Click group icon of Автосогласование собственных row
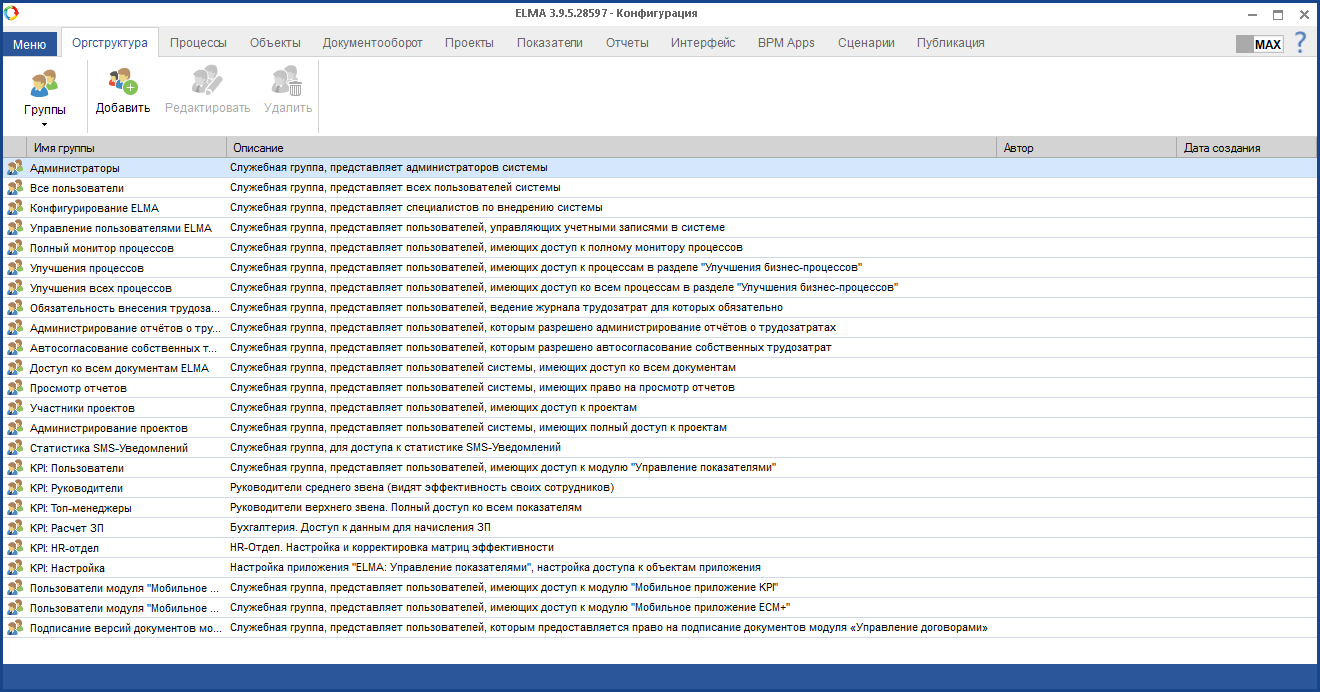 point(15,348)
